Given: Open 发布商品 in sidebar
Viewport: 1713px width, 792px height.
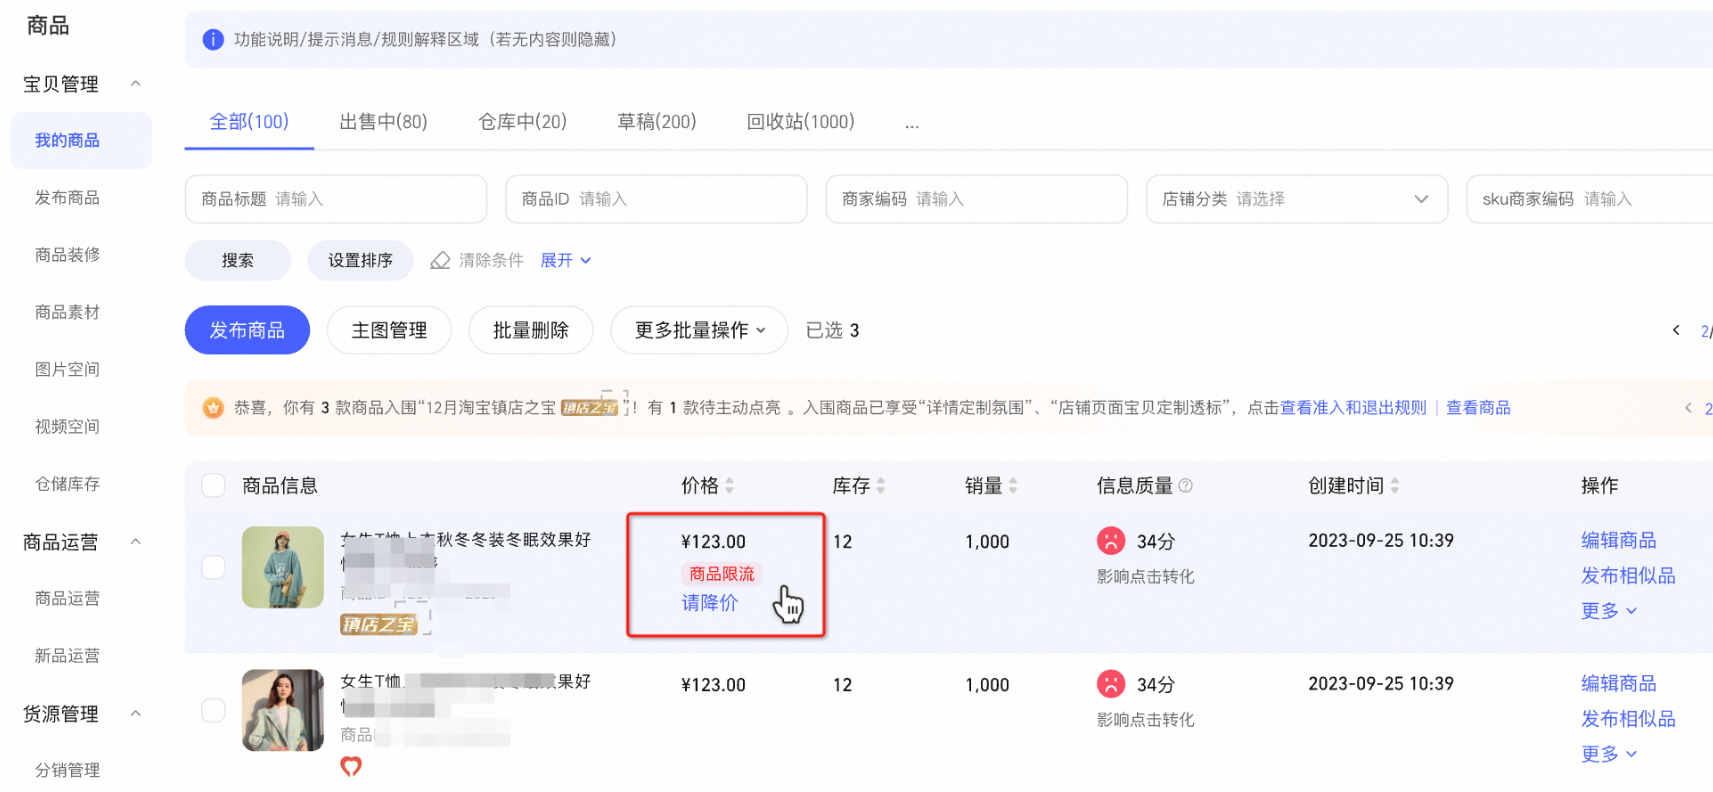Looking at the screenshot, I should coord(67,198).
